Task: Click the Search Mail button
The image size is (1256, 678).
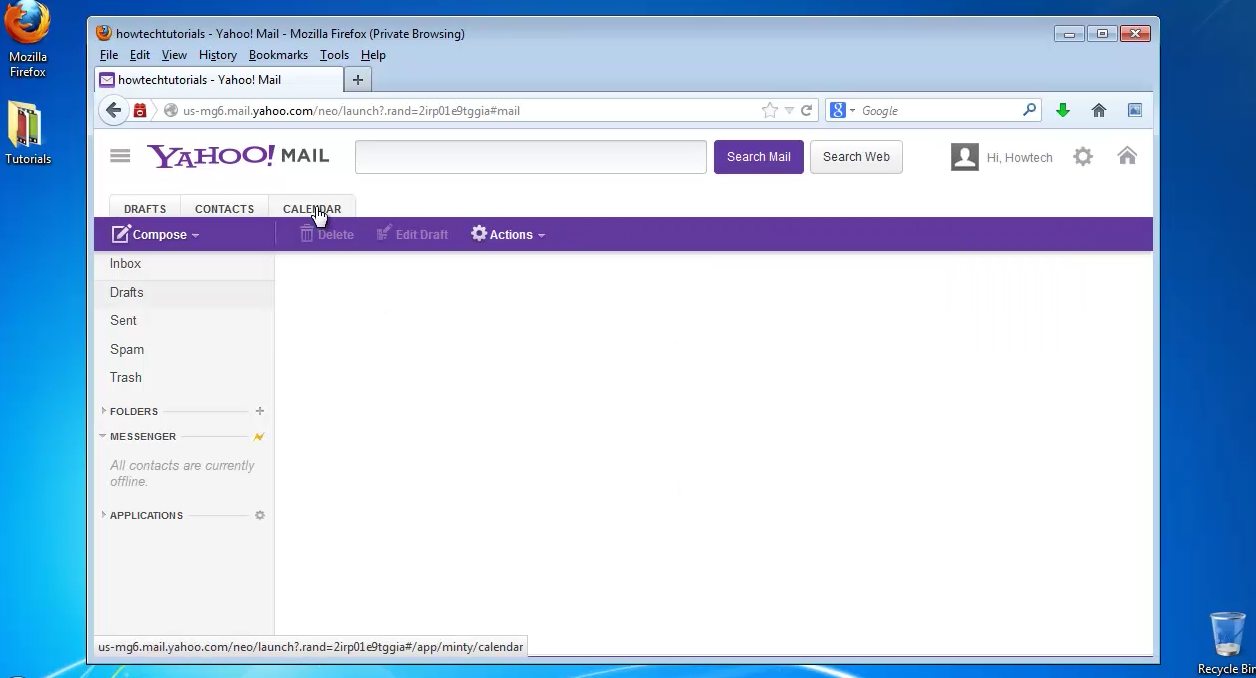Action: coord(759,157)
